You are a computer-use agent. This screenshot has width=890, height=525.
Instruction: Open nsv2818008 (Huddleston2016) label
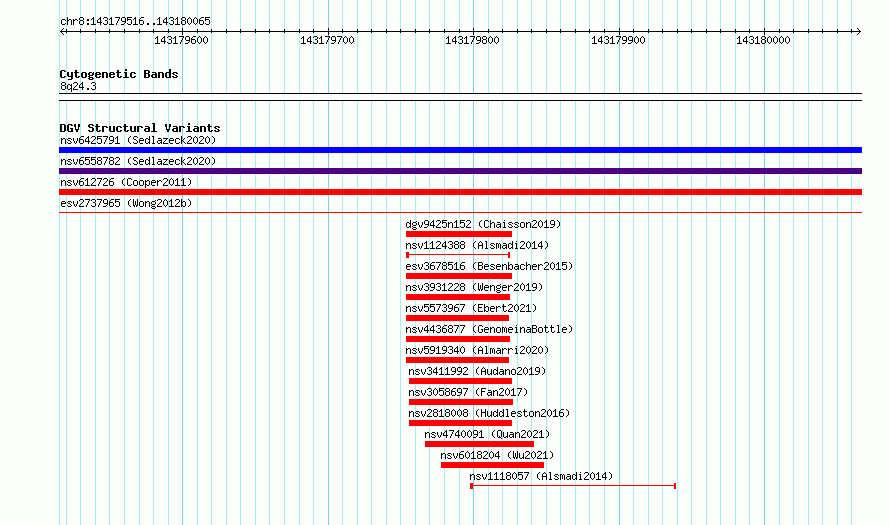489,413
